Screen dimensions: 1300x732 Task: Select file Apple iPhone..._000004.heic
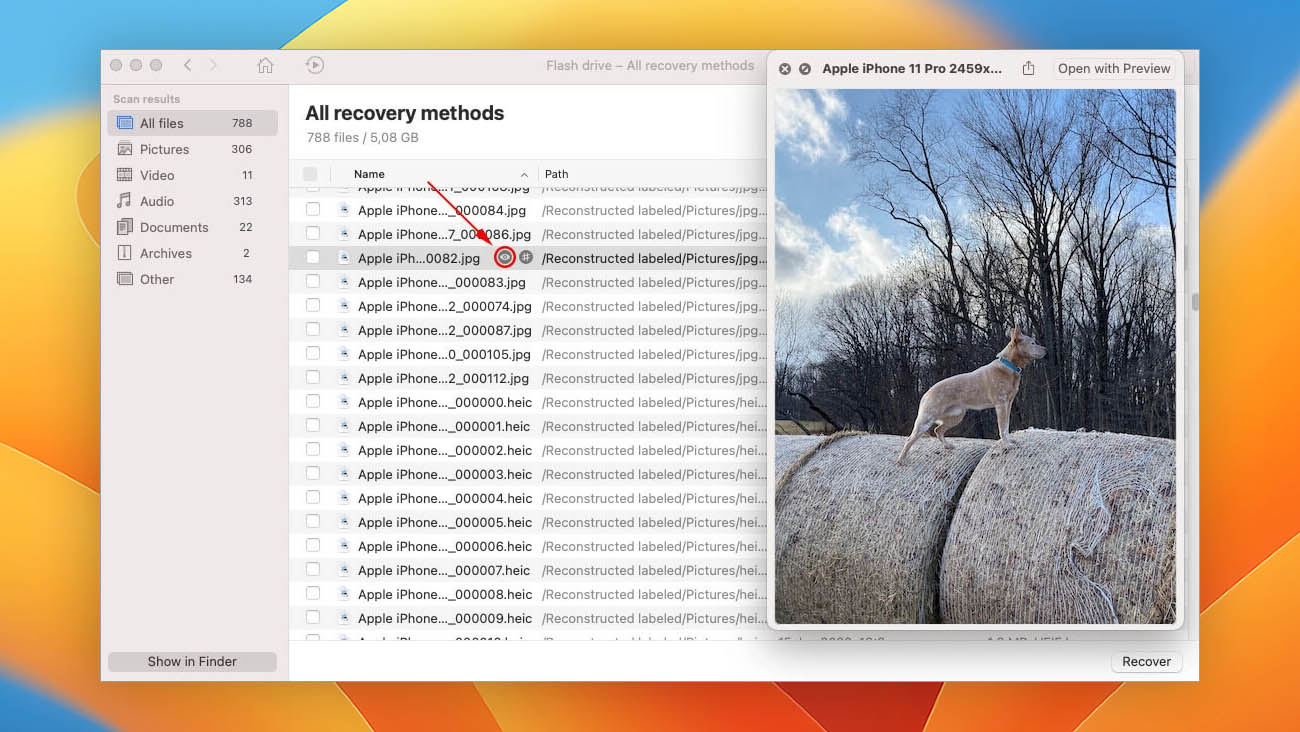point(445,498)
